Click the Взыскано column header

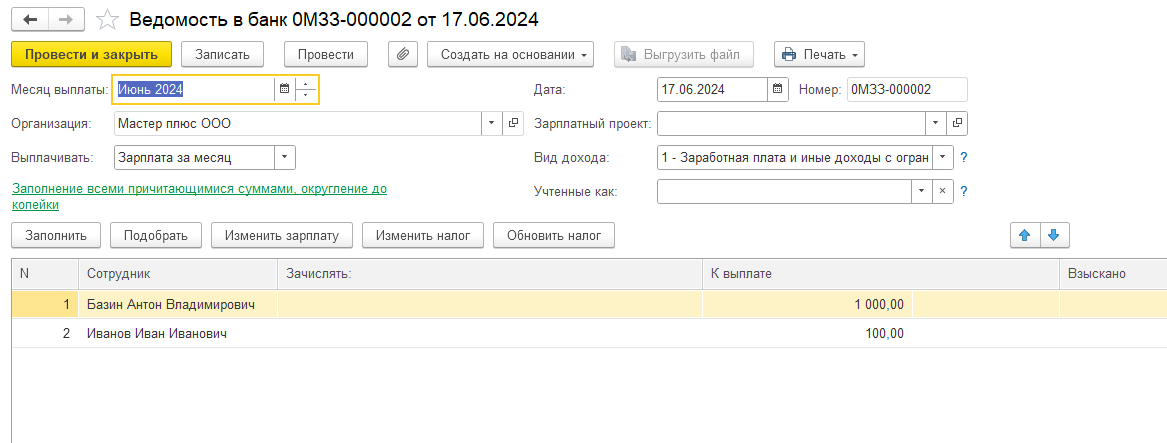coord(1113,274)
